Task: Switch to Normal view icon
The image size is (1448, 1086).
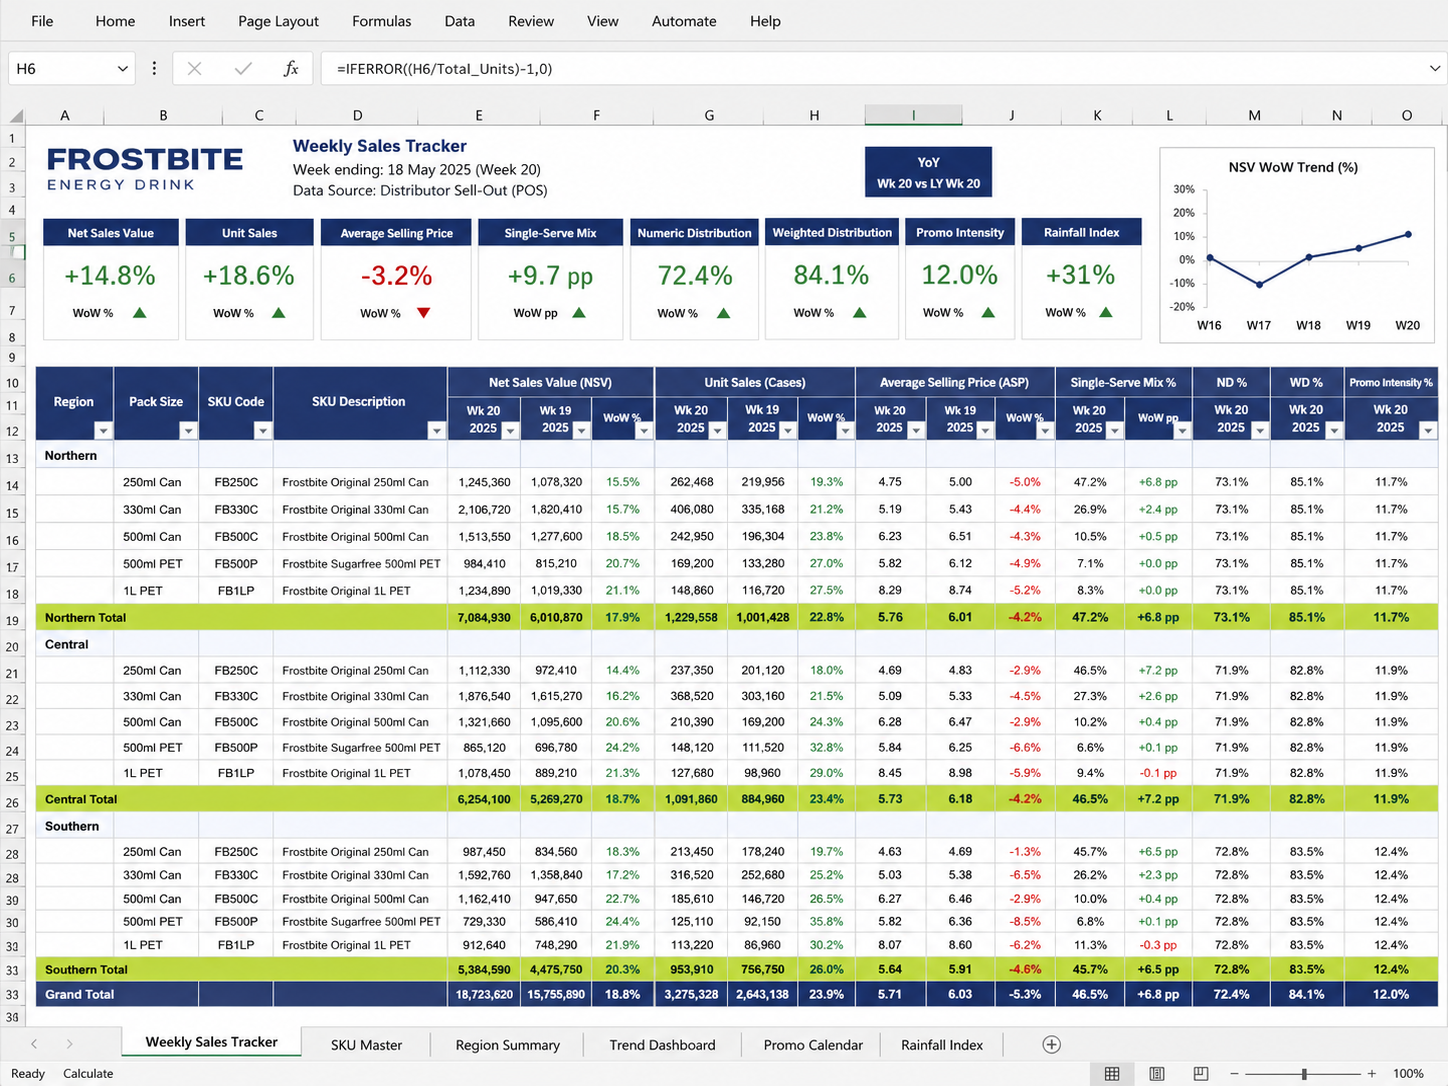Action: (x=1112, y=1074)
